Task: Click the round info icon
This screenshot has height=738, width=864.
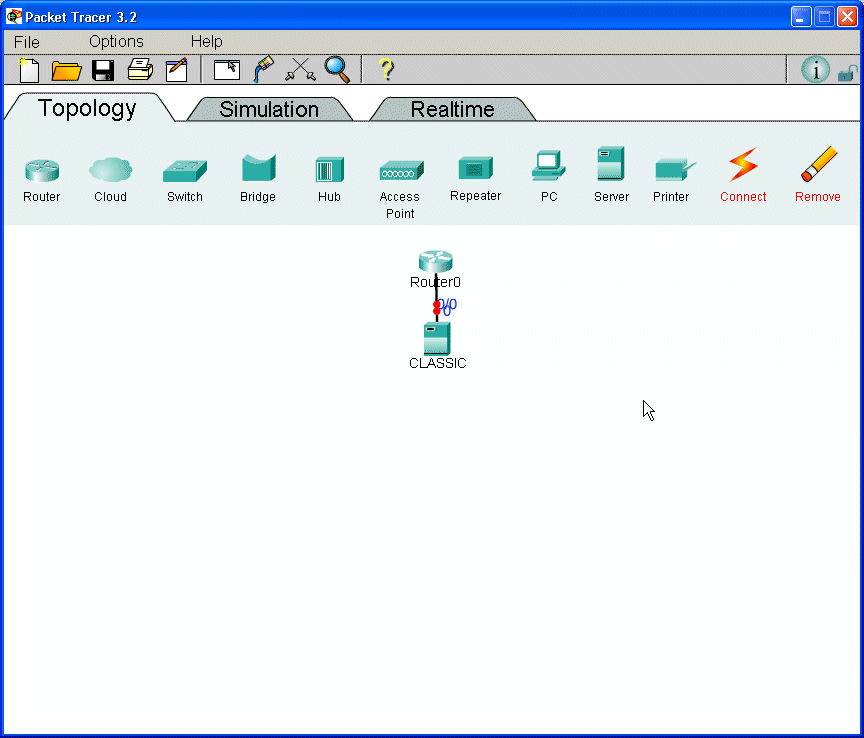Action: point(815,70)
